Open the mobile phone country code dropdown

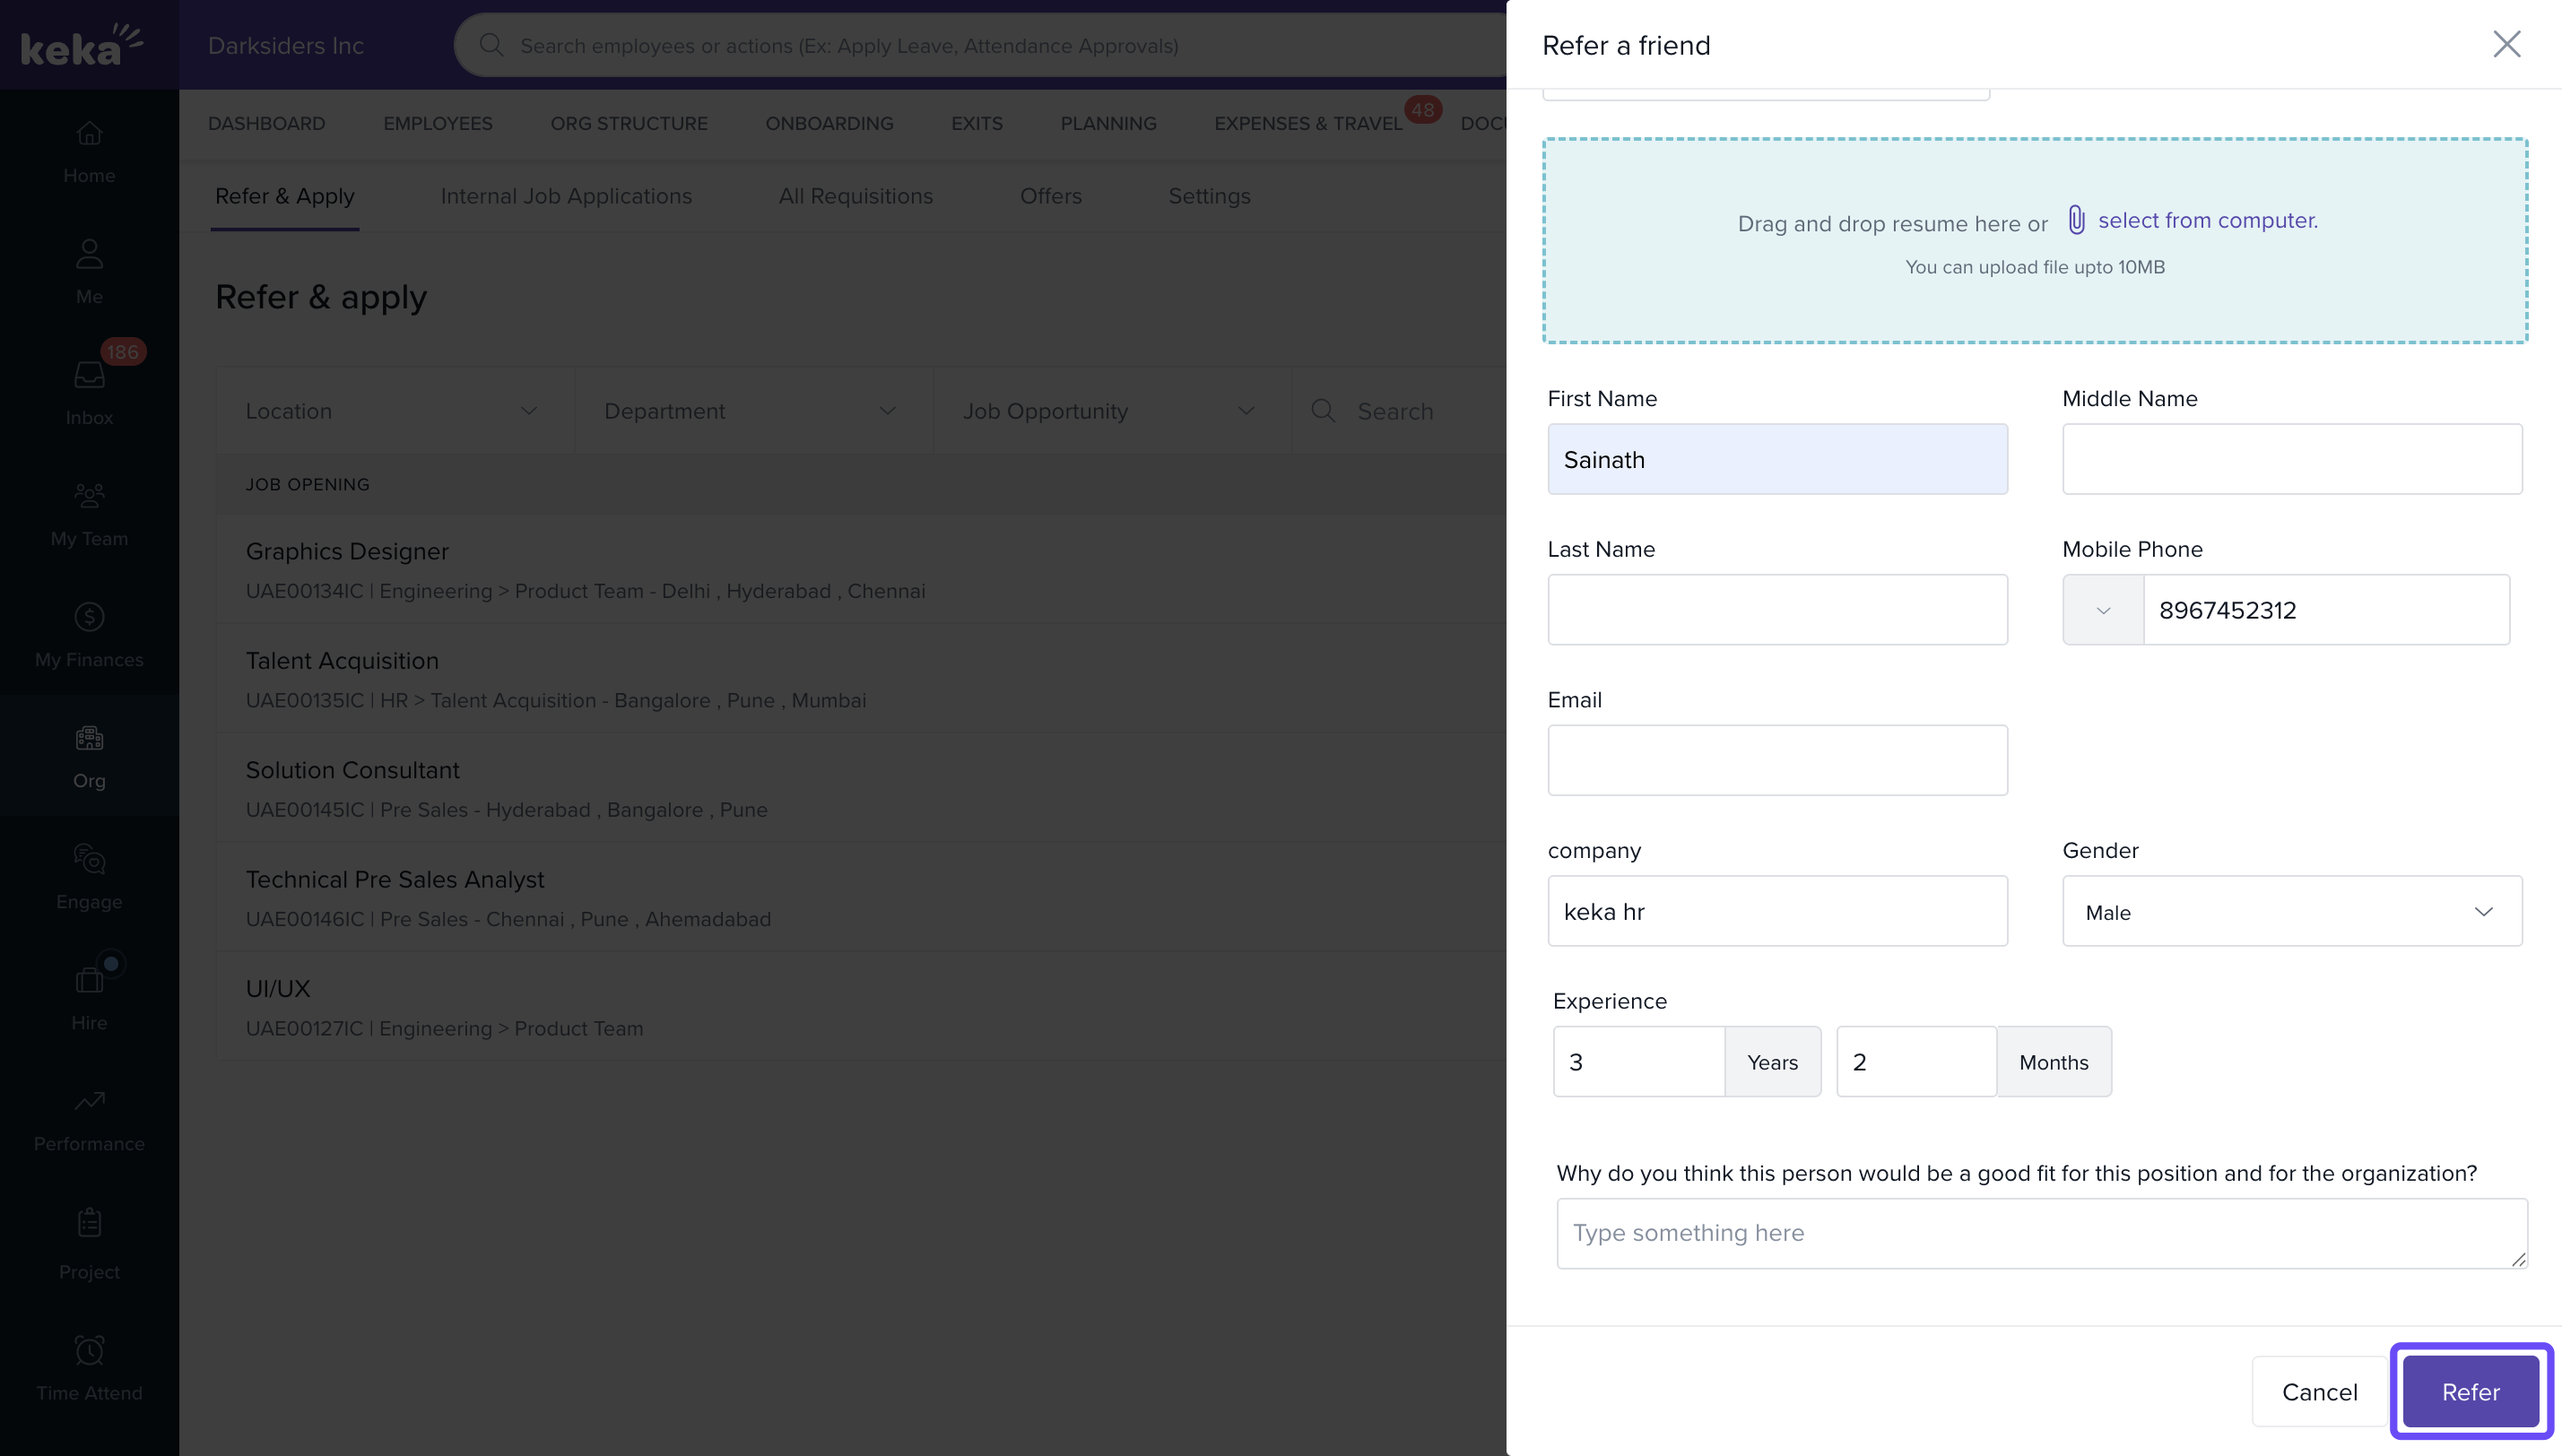2102,610
